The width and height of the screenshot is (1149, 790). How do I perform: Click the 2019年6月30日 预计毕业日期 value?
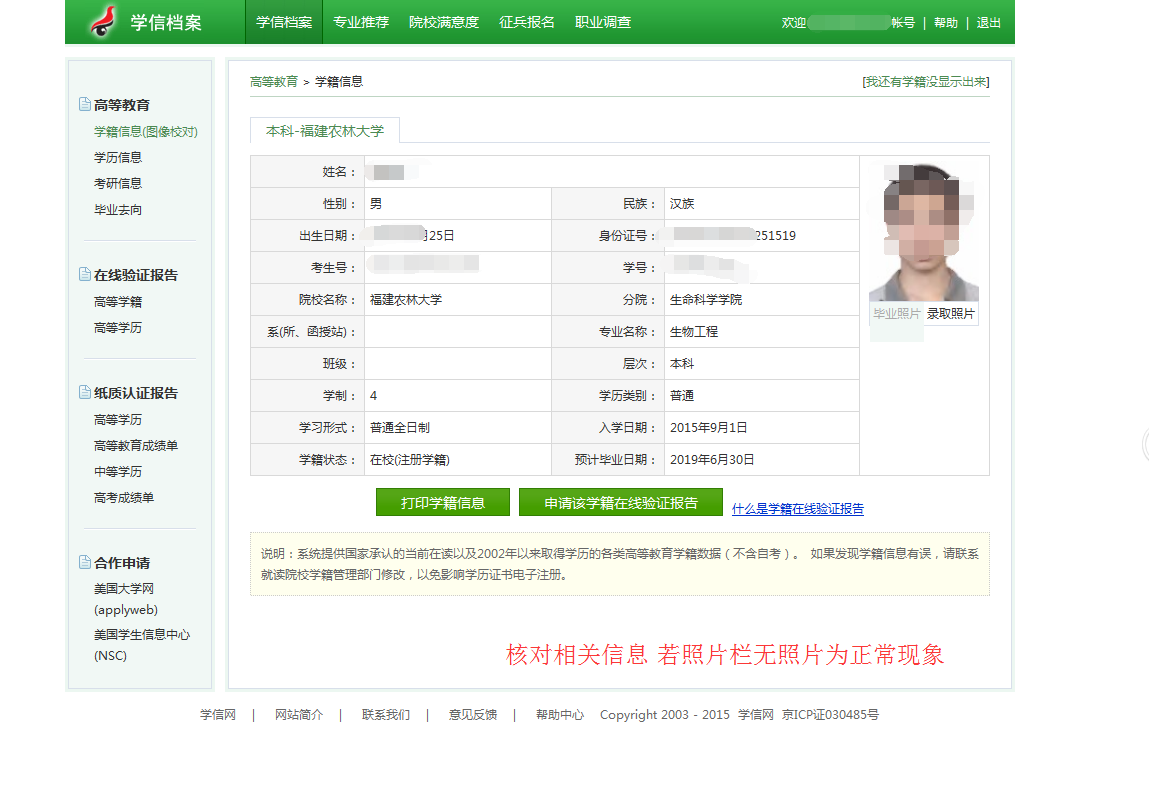pyautogui.click(x=712, y=459)
